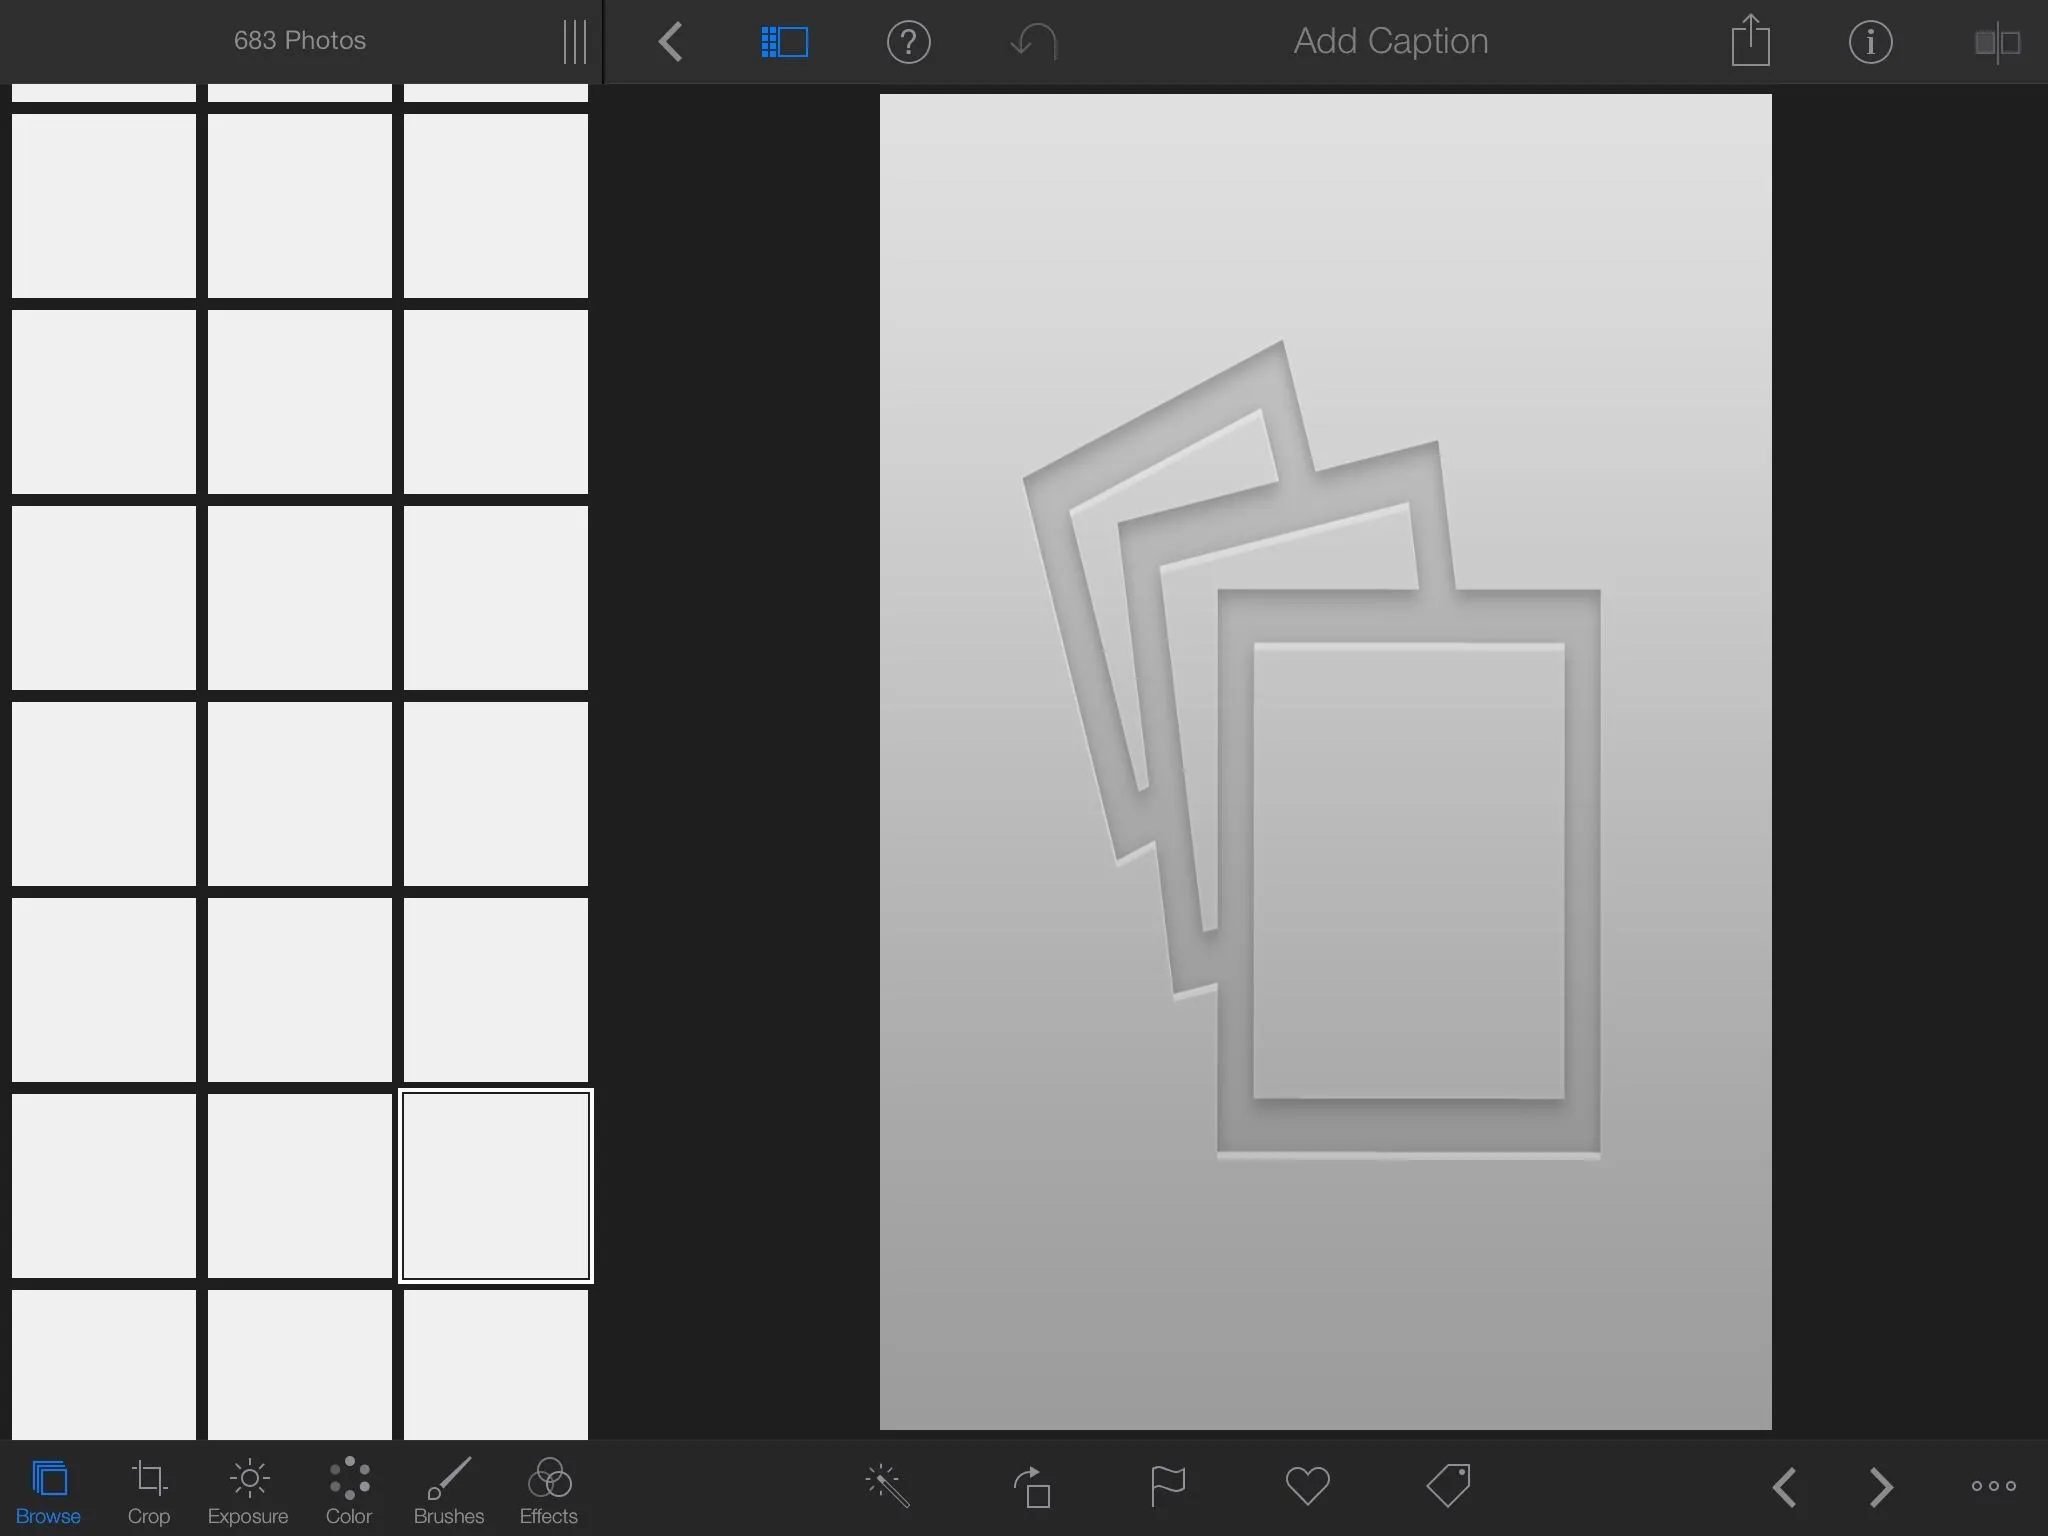2048x1536 pixels.
Task: Click the Rotate photo icon
Action: tap(1032, 1486)
